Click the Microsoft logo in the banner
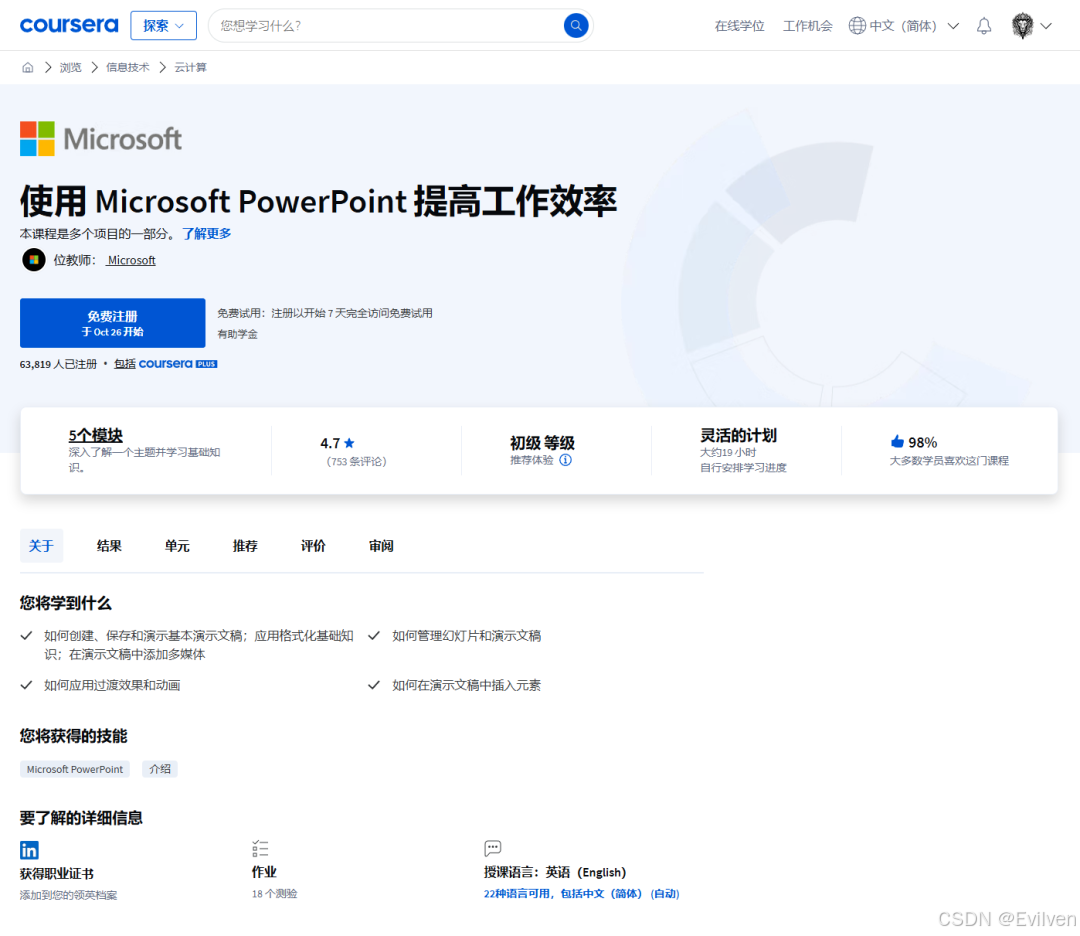 click(101, 138)
